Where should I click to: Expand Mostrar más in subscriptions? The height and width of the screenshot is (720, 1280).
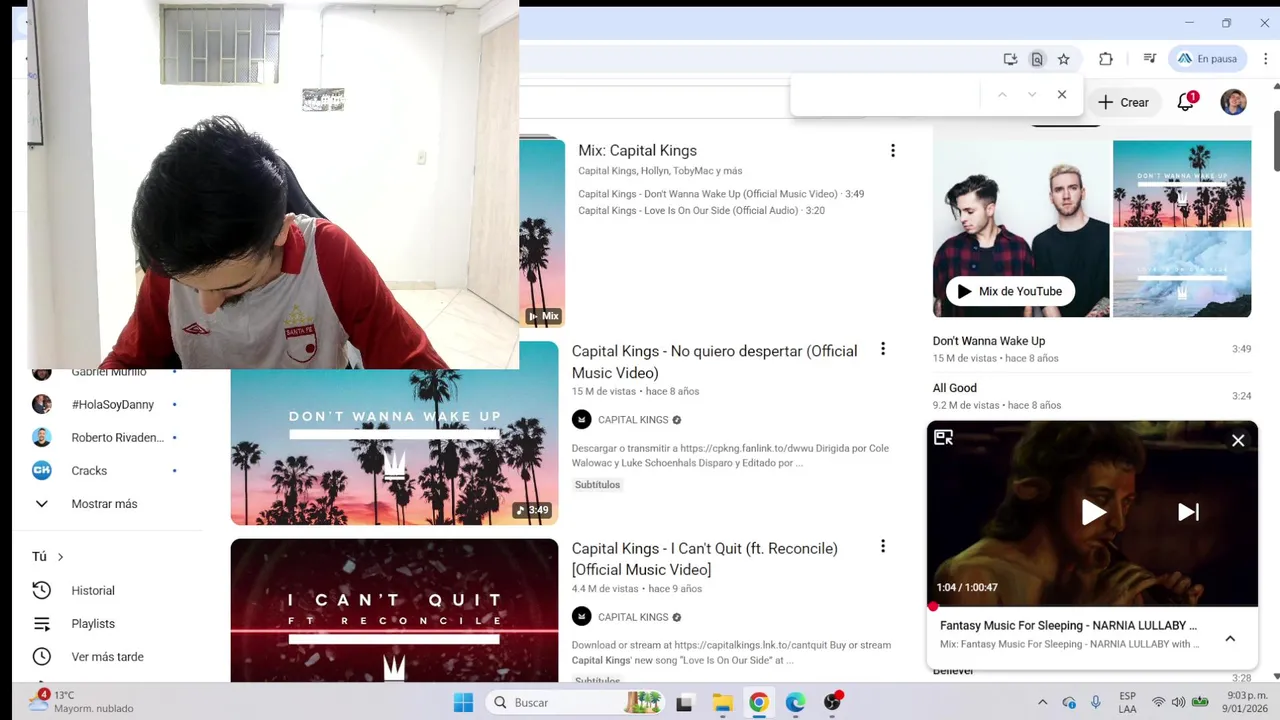[x=106, y=503]
